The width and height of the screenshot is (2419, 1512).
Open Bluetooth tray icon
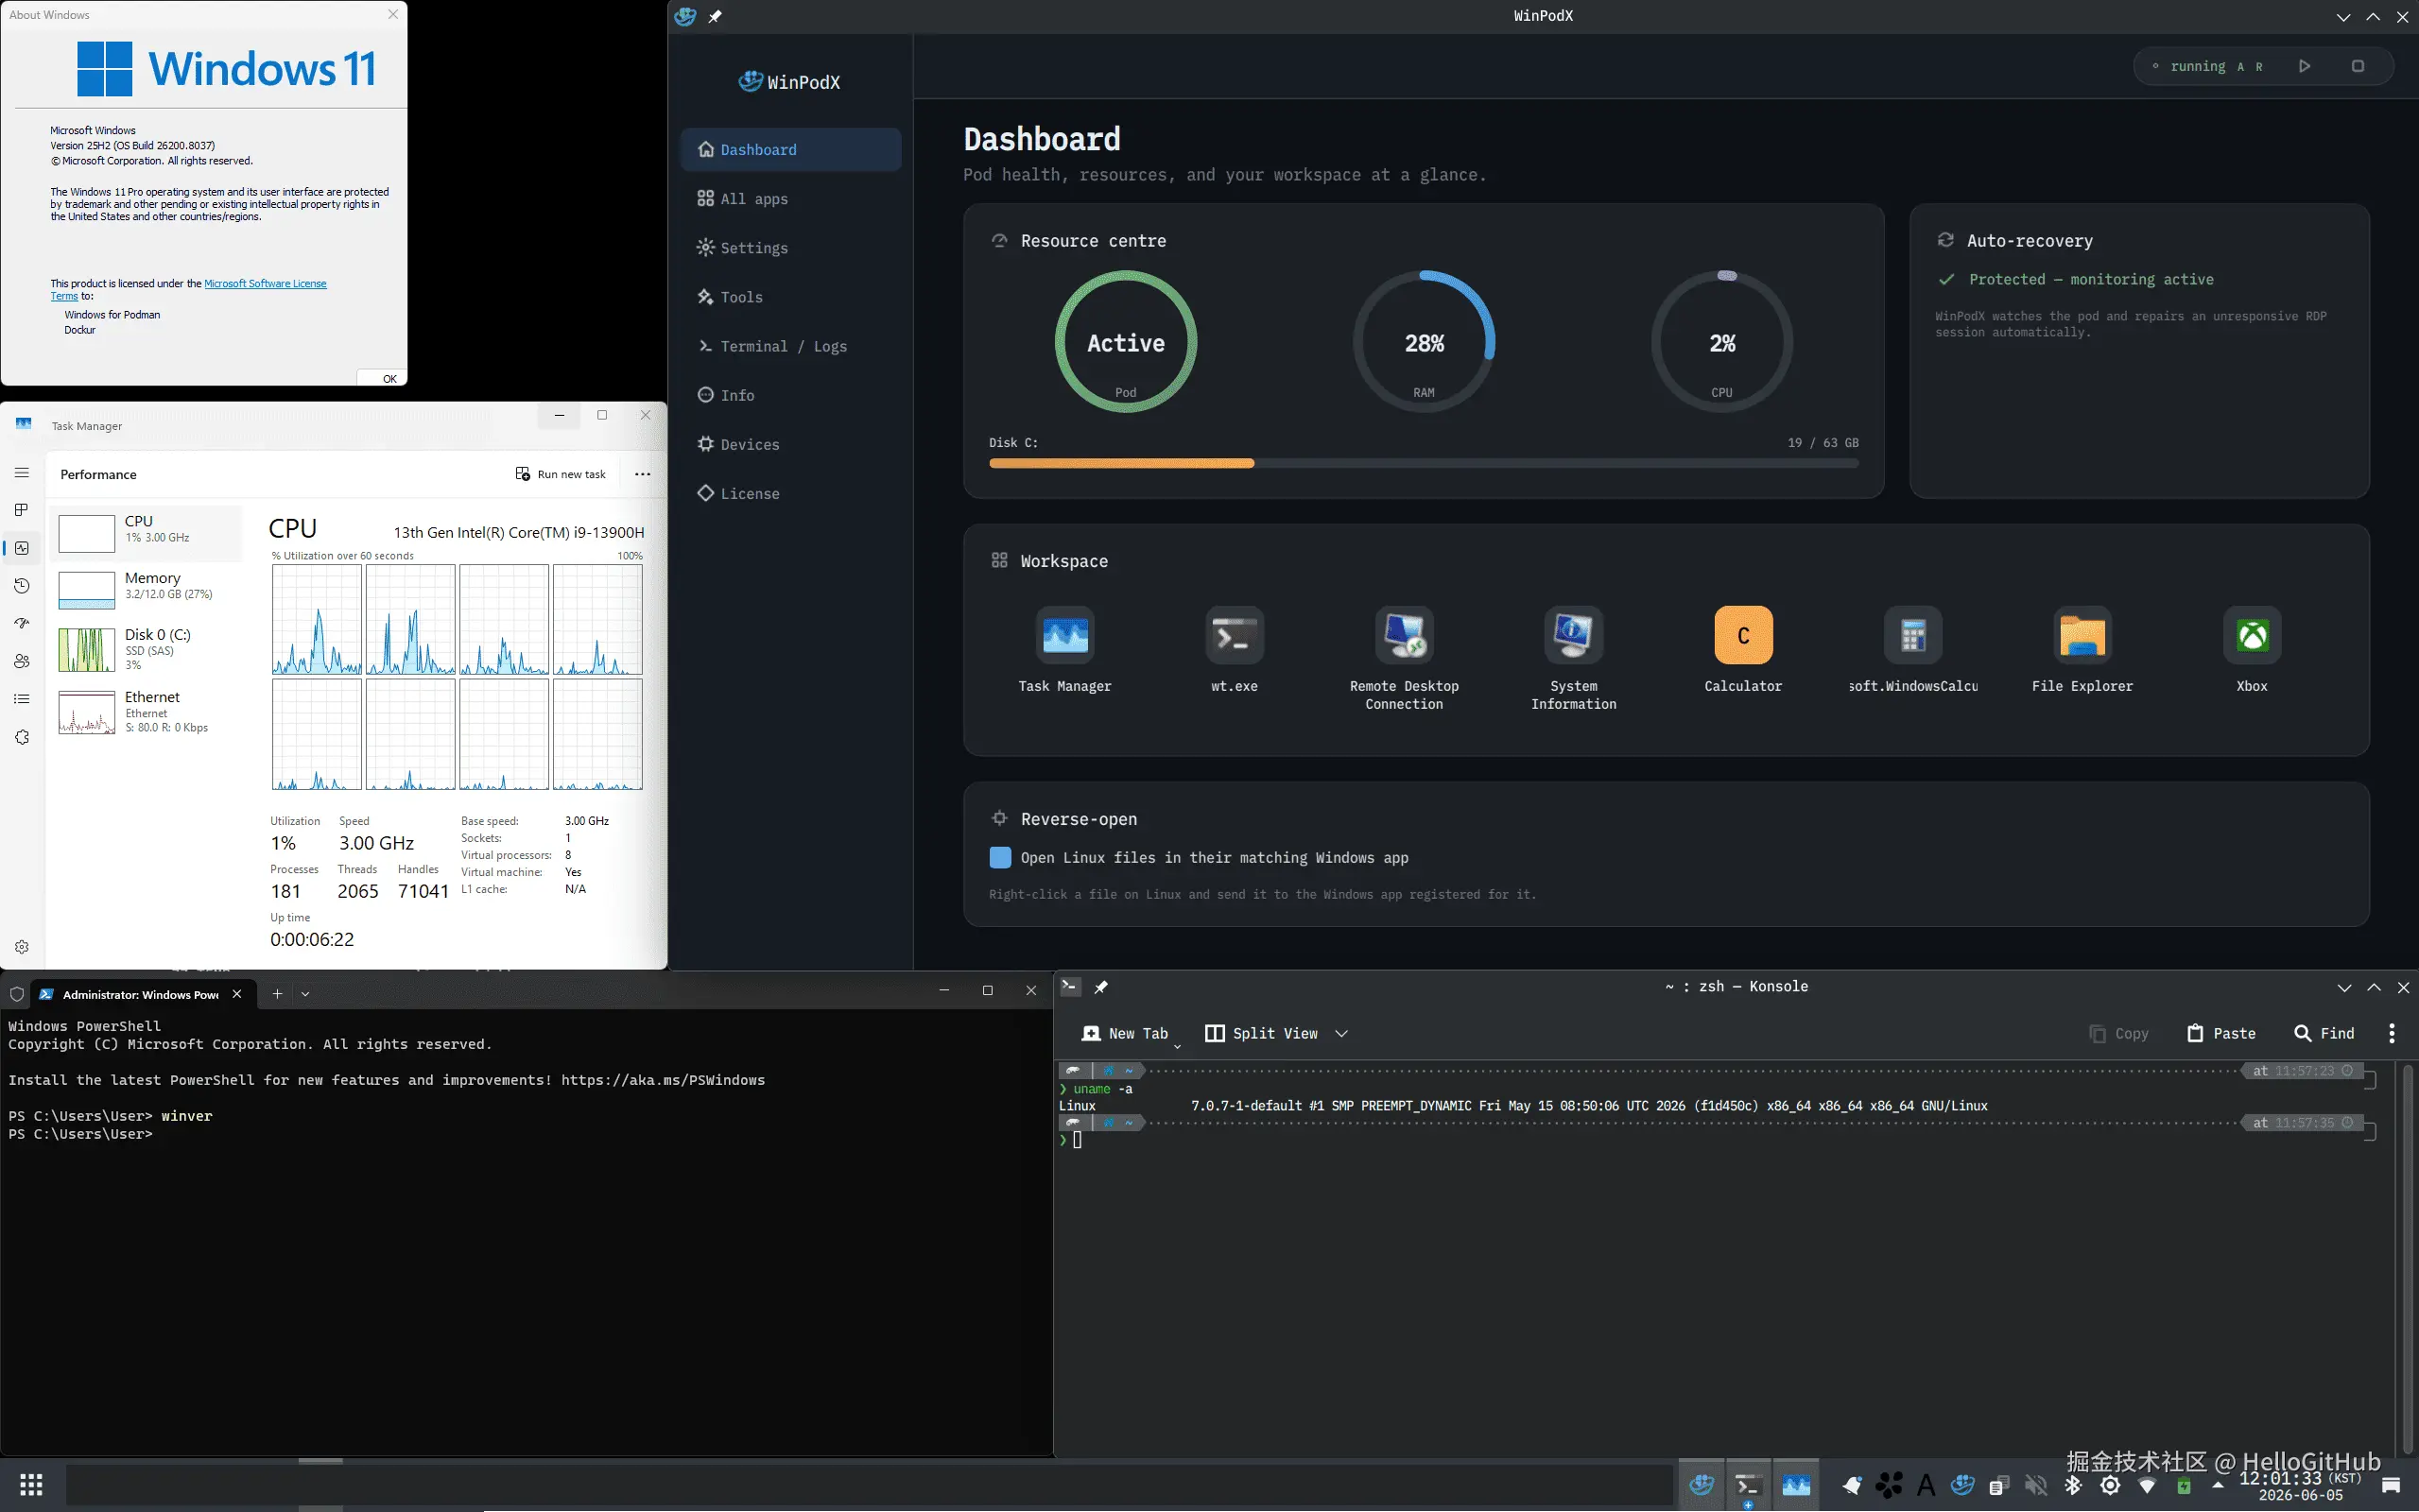pos(2073,1486)
